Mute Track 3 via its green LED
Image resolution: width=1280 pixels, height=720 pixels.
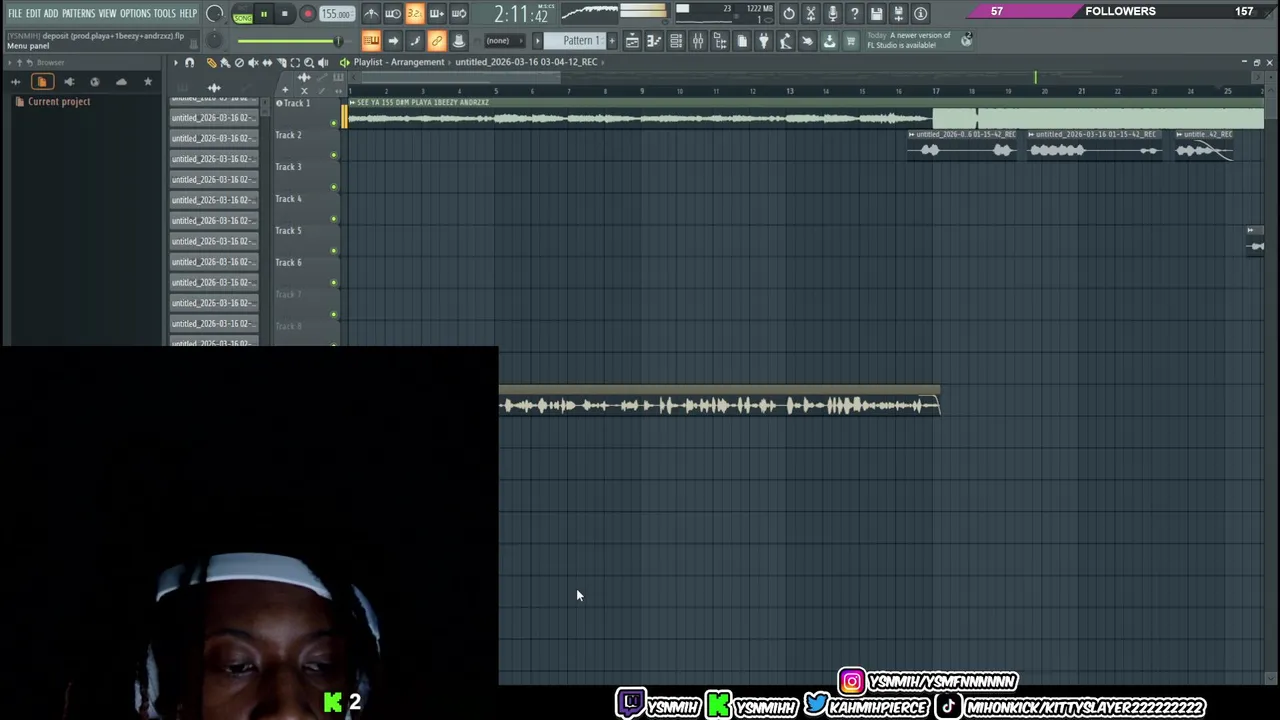334,187
